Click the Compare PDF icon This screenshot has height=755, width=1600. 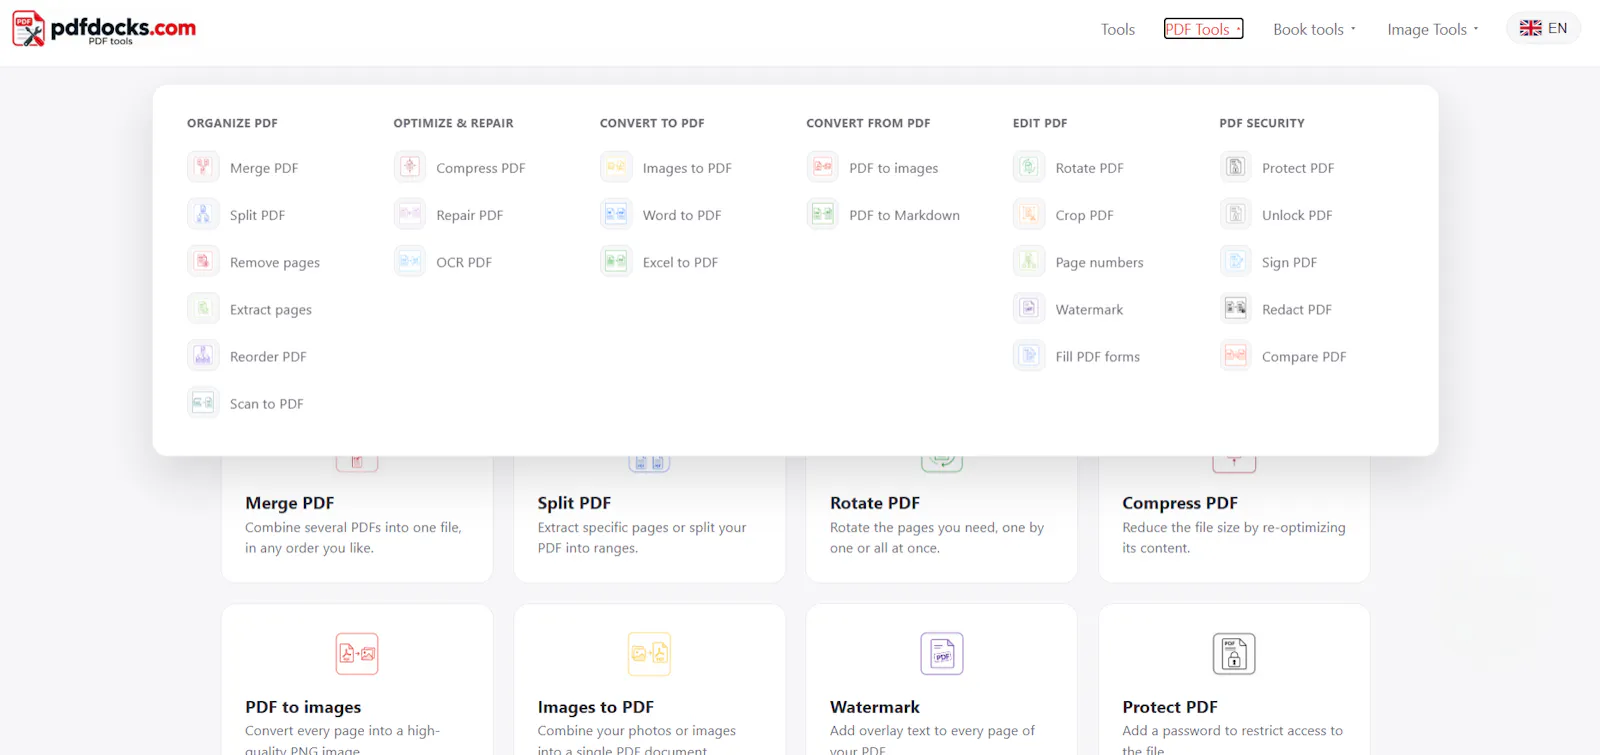click(x=1236, y=355)
